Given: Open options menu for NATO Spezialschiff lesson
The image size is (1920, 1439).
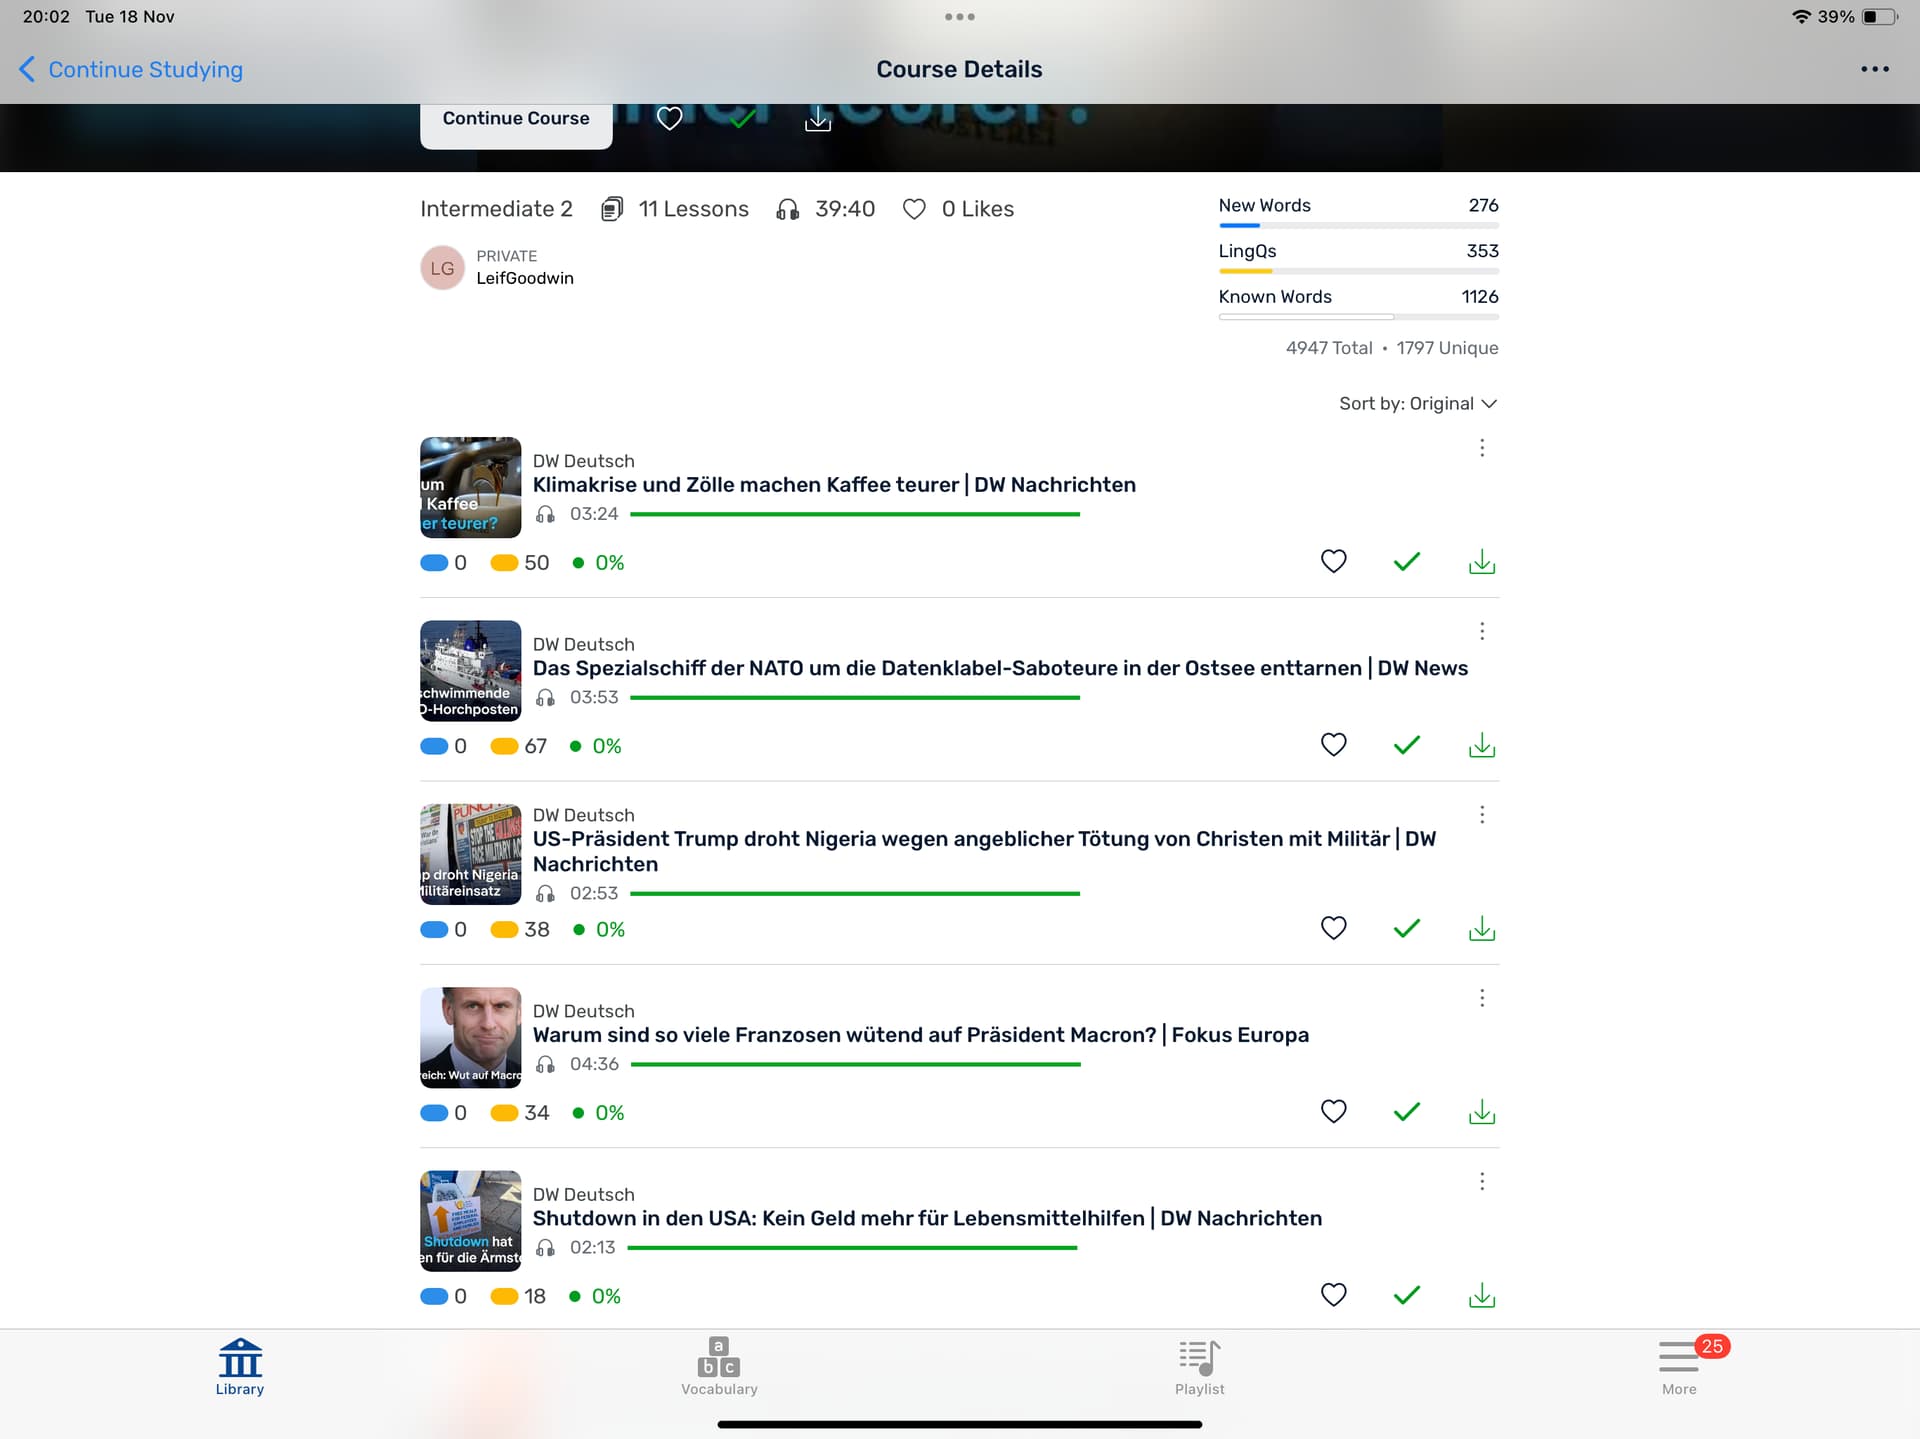Looking at the screenshot, I should 1481,631.
